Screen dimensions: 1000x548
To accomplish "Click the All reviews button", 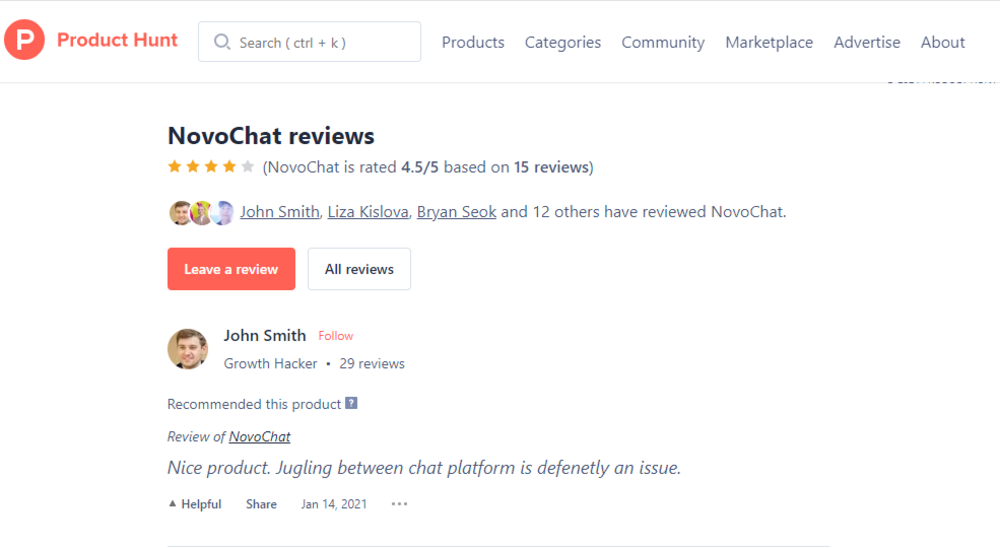I will [359, 269].
